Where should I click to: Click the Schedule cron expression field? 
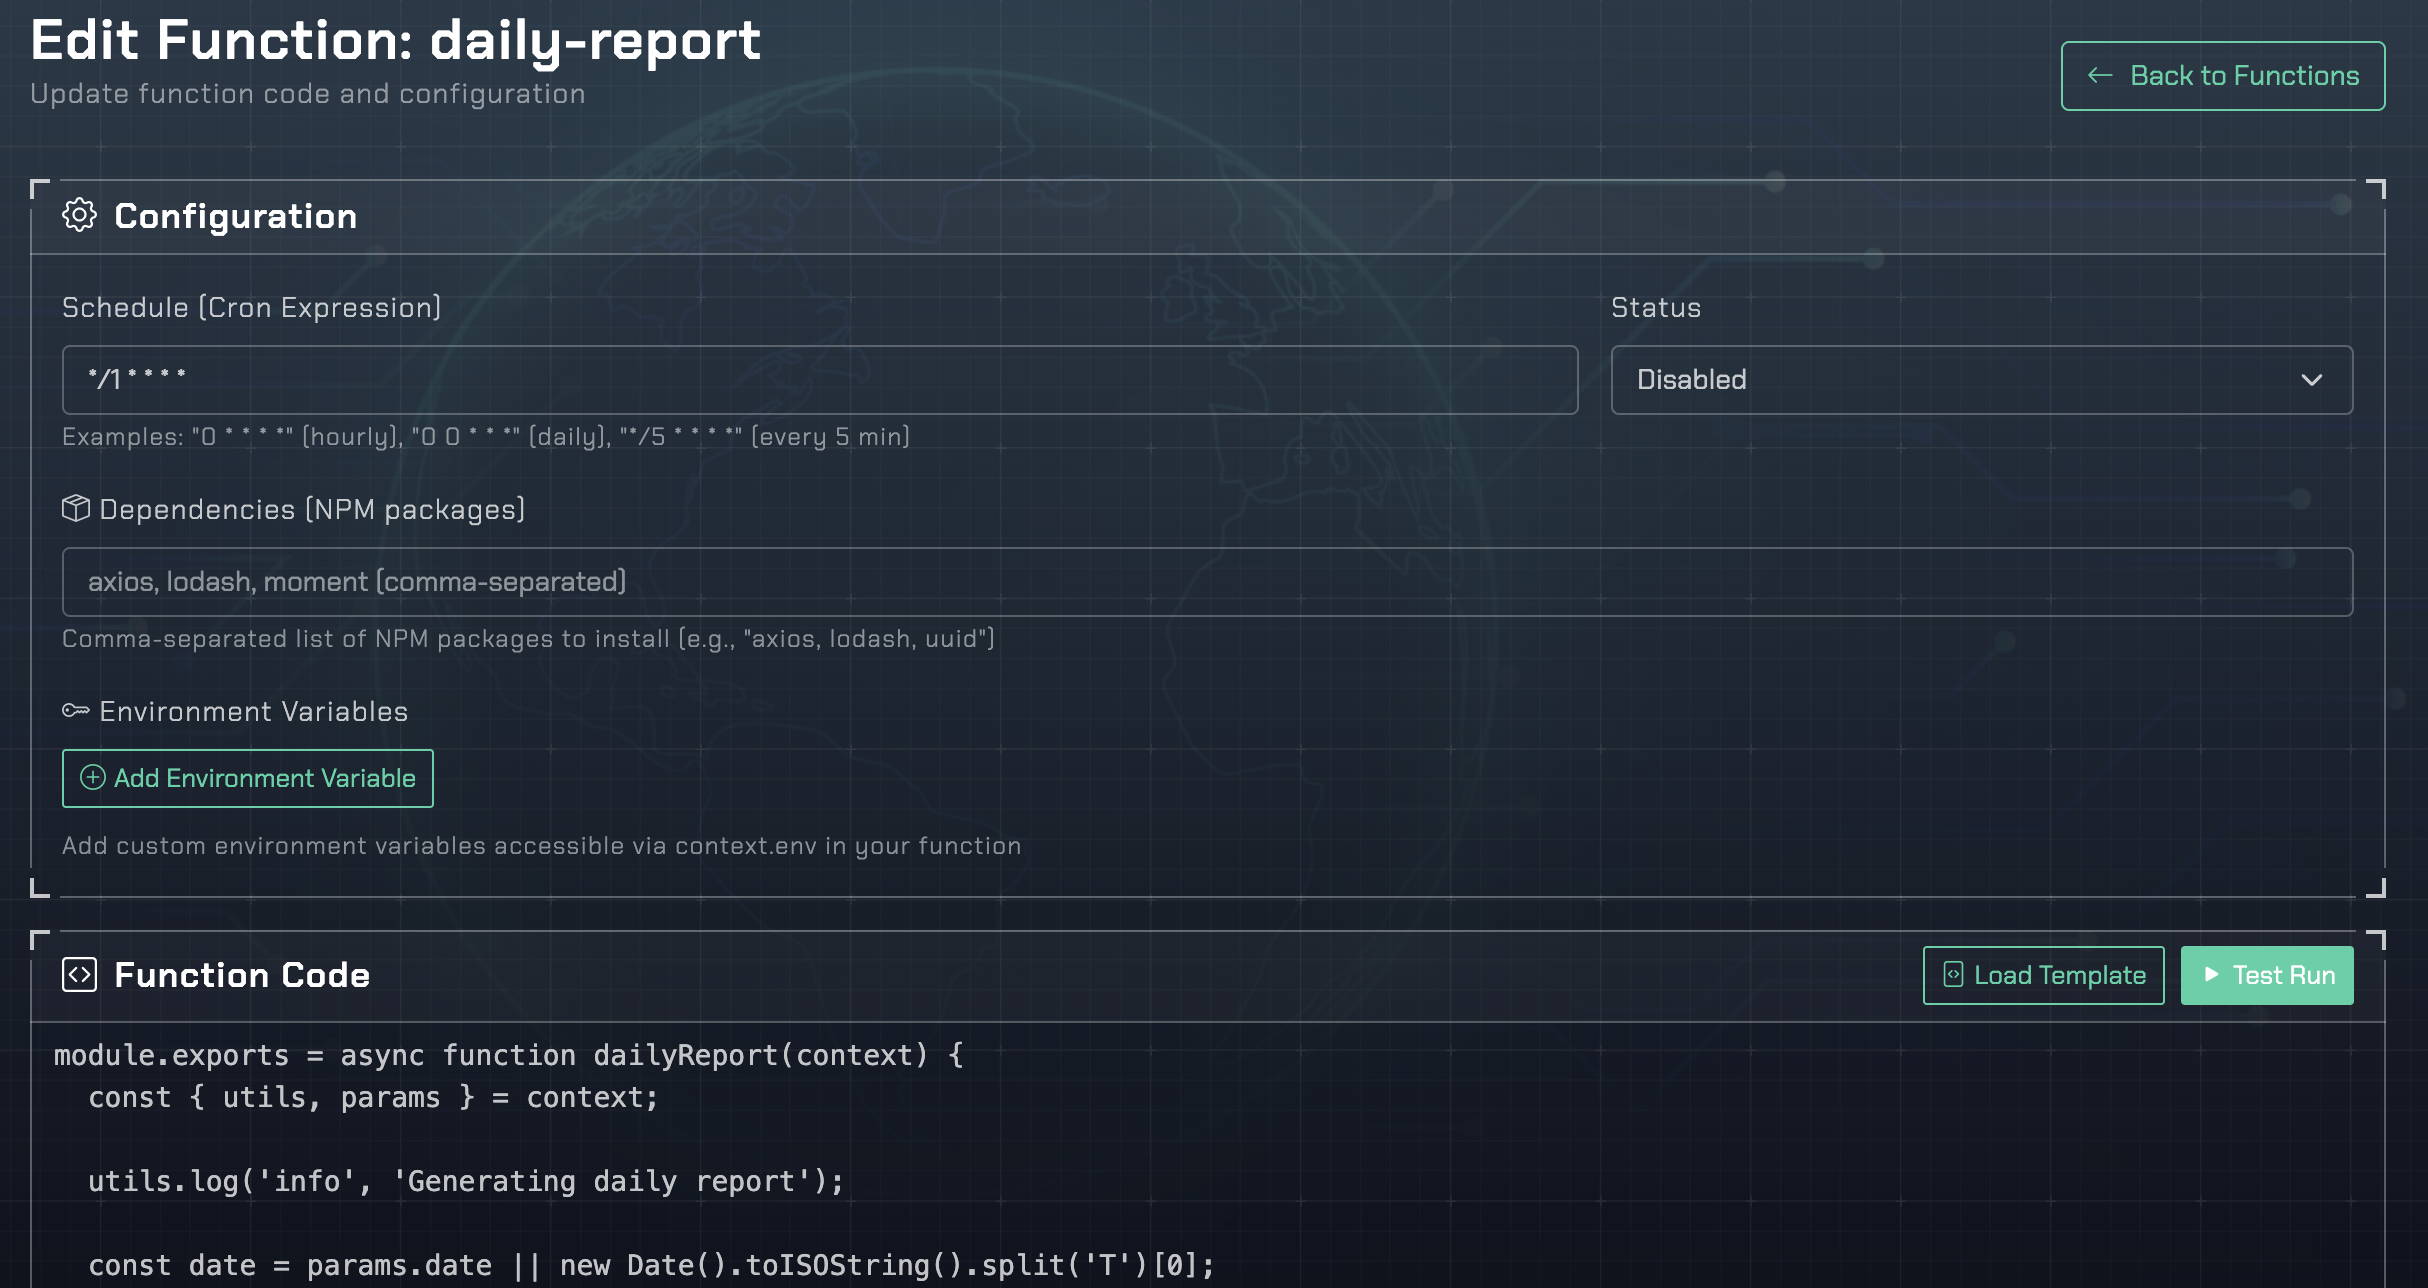tap(819, 379)
